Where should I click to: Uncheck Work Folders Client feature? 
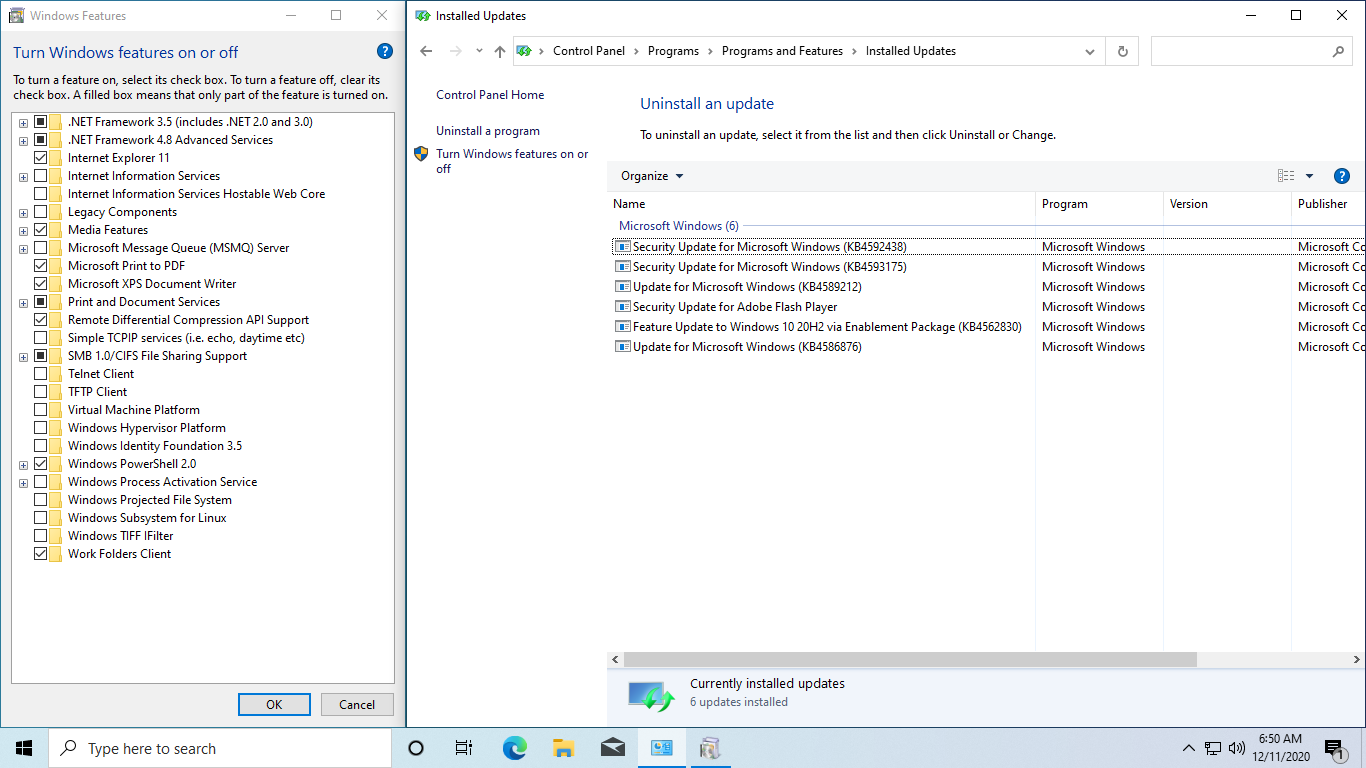(41, 554)
